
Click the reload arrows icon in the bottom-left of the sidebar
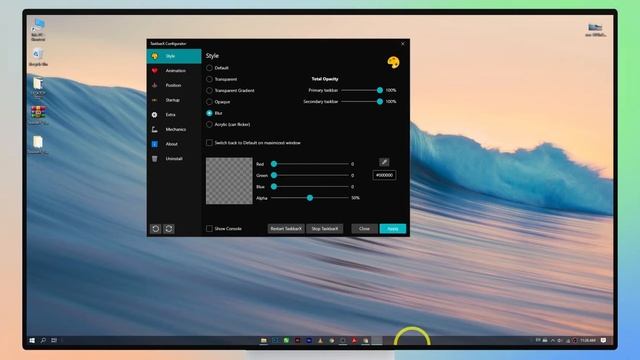point(169,229)
